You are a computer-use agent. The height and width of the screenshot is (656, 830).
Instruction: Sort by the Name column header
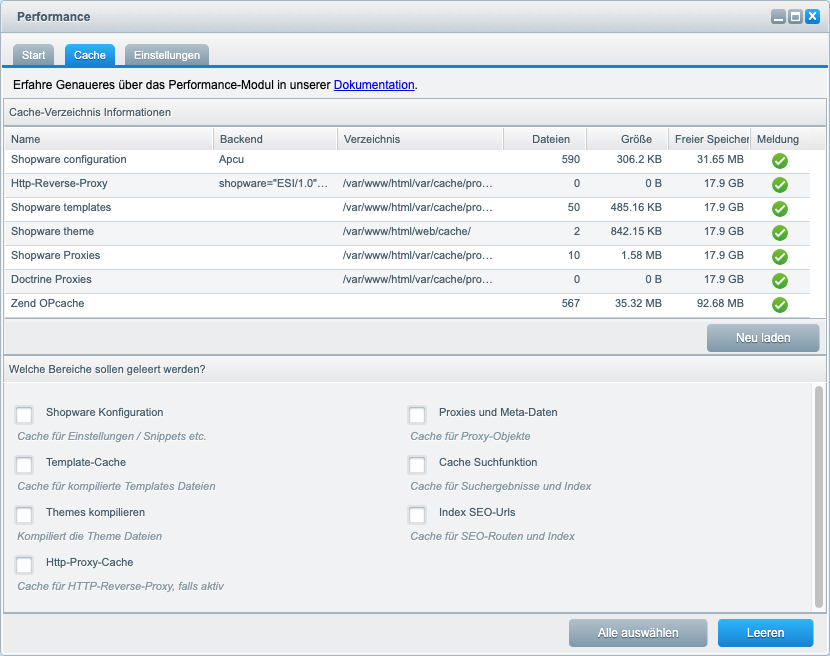pyautogui.click(x=109, y=139)
